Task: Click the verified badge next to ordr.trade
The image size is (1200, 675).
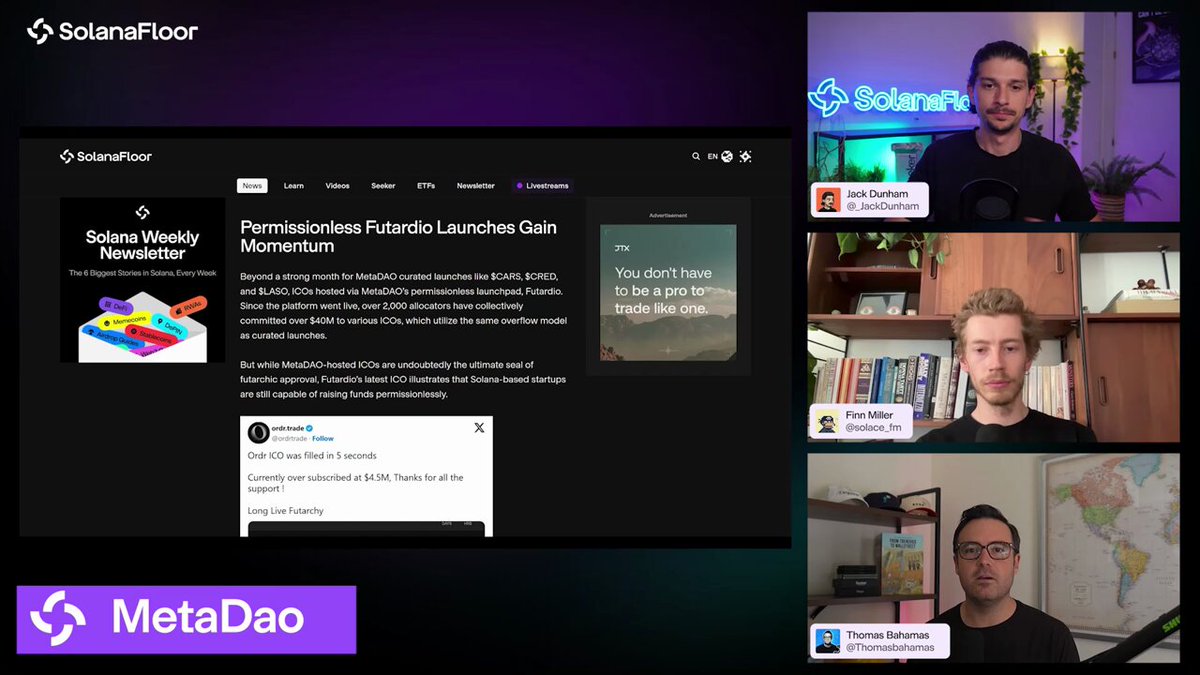Action: 309,428
